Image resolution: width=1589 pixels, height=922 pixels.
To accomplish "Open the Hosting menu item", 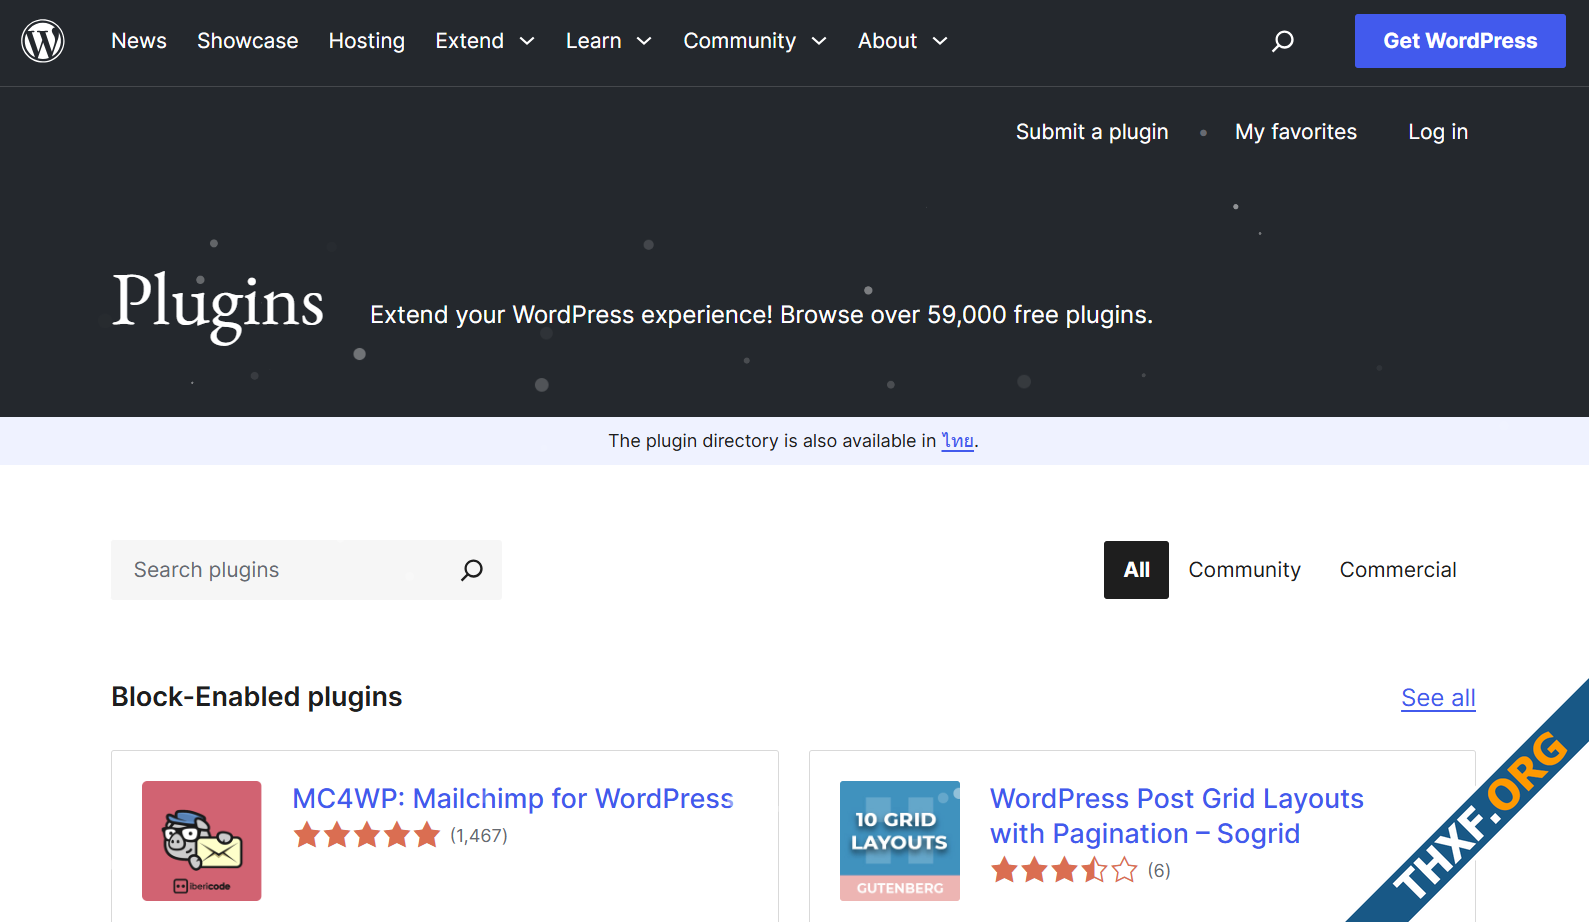I will pos(367,41).
